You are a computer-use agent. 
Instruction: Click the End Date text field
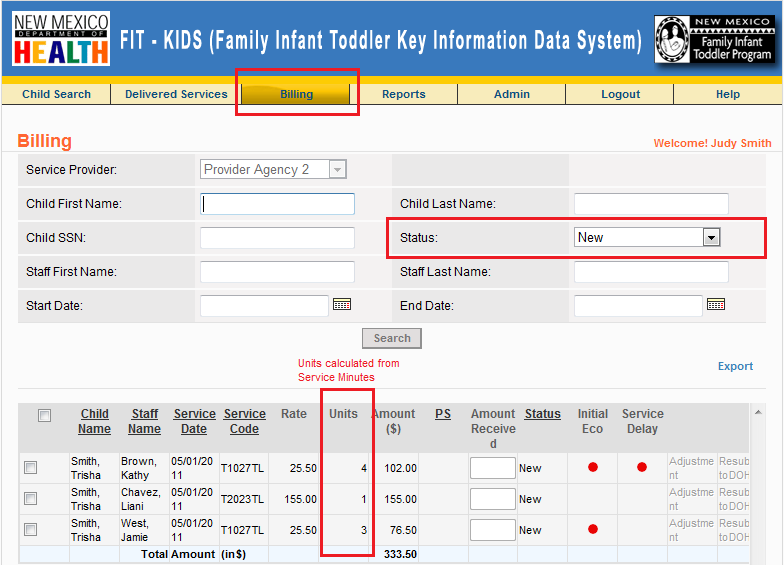pos(638,306)
